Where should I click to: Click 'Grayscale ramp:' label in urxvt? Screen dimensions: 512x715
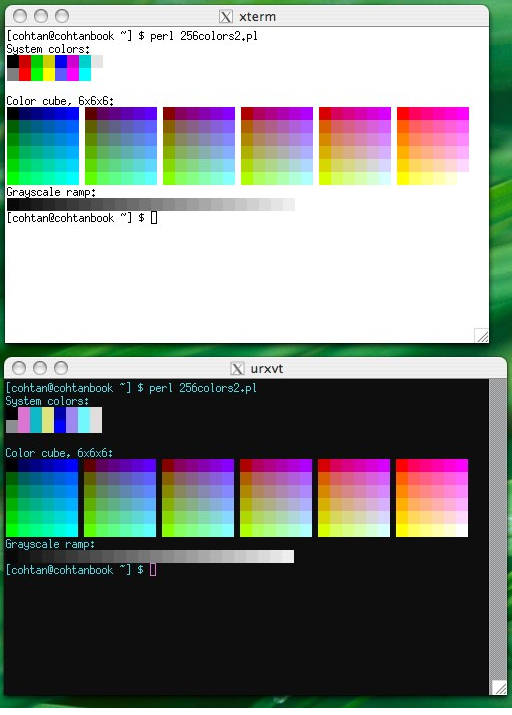tap(50, 544)
